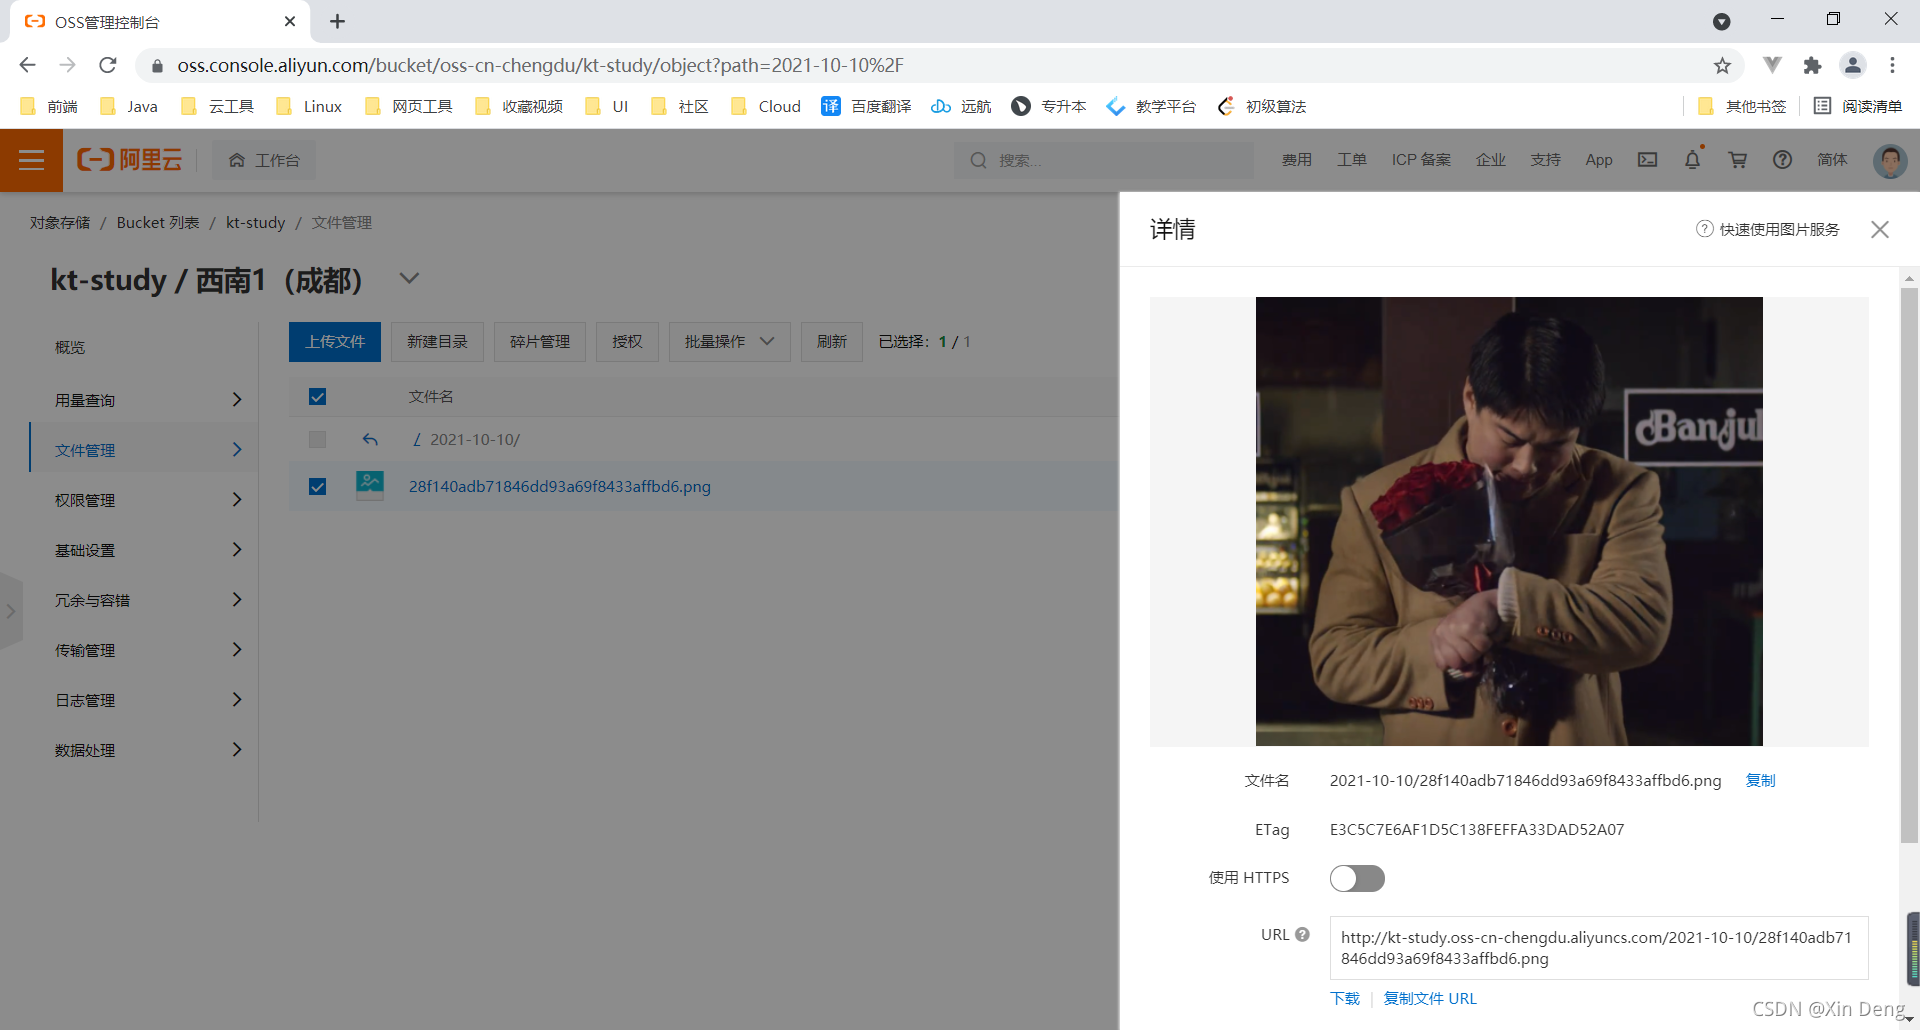Close the 详情 panel

click(1880, 229)
